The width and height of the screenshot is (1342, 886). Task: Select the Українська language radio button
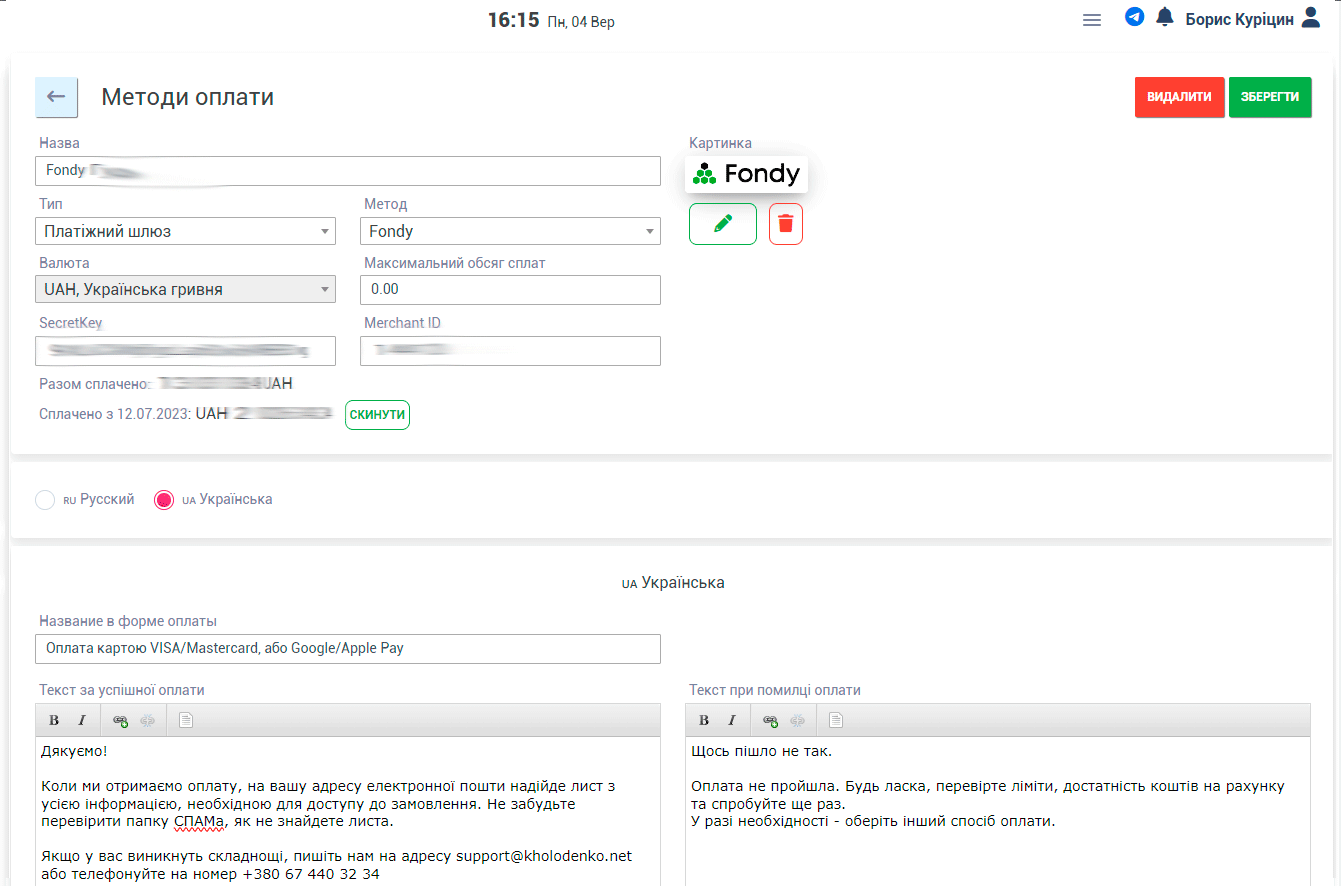164,500
